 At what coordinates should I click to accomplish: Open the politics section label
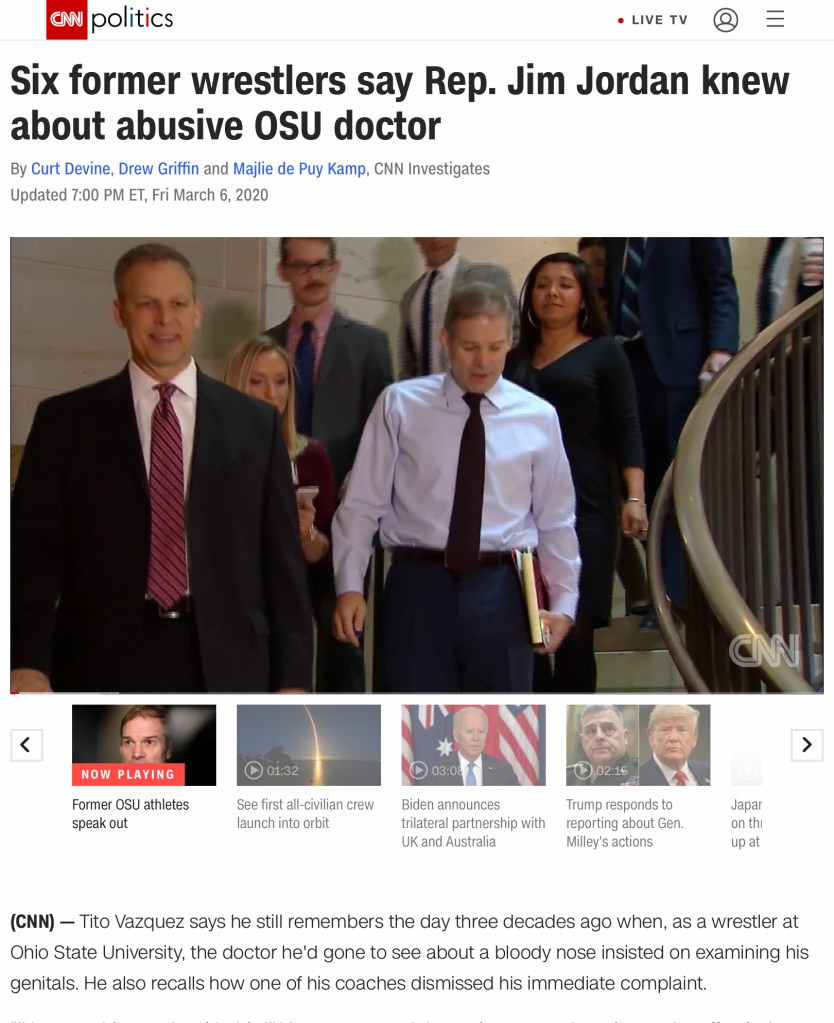[x=132, y=19]
